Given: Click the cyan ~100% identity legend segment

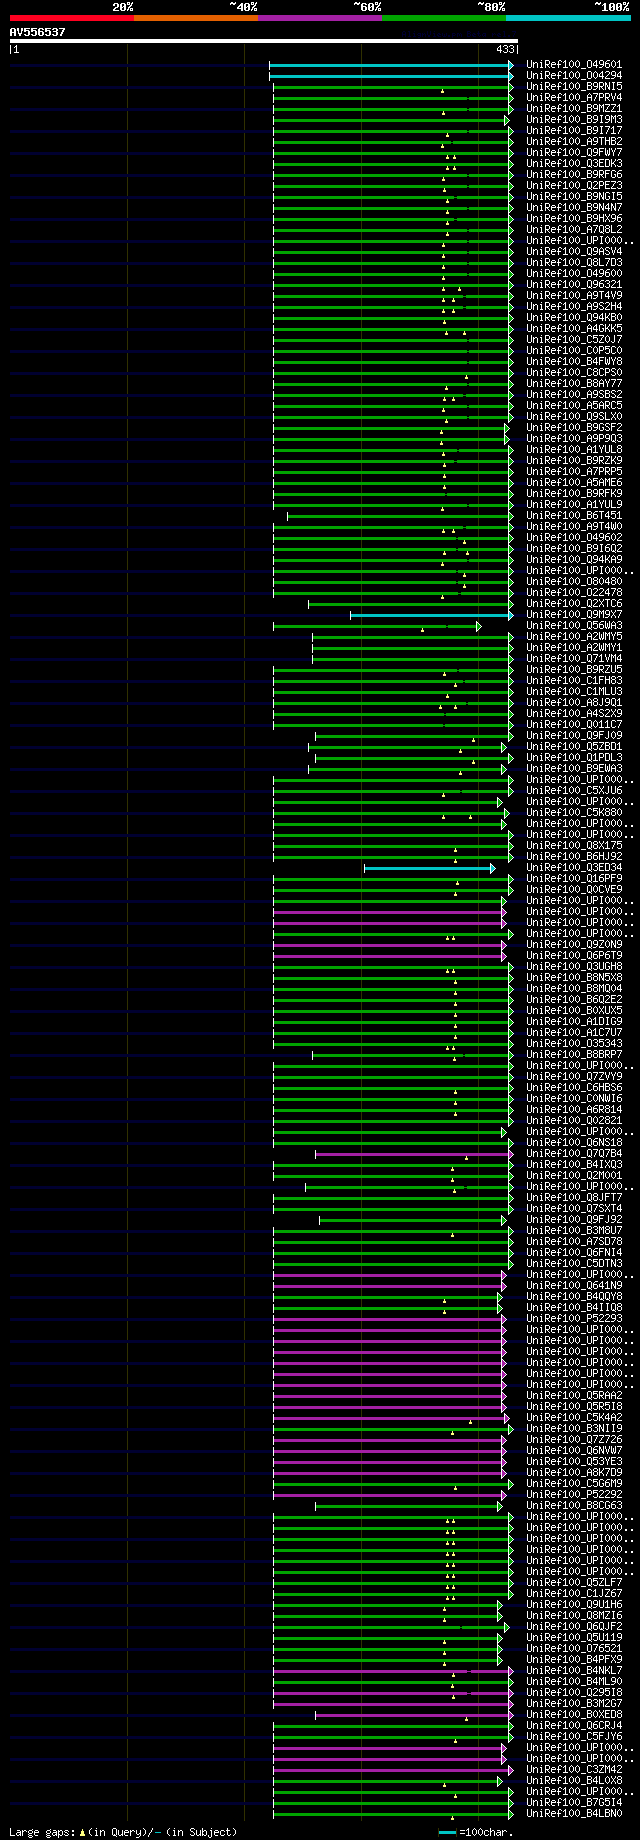Looking at the screenshot, I should click(x=568, y=18).
